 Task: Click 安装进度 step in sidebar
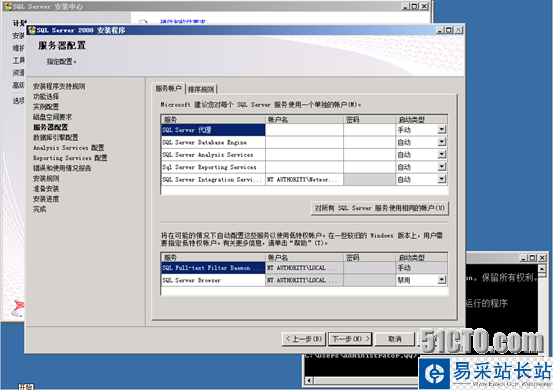[x=46, y=199]
